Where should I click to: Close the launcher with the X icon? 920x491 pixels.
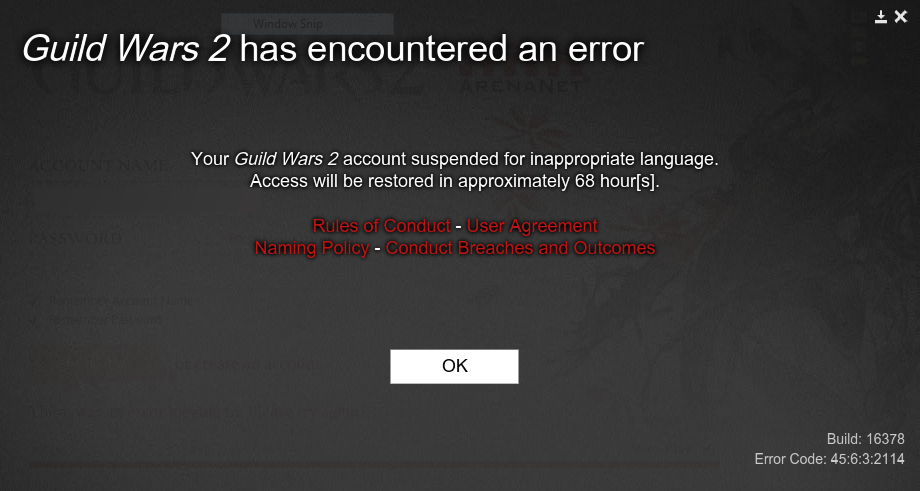coord(901,17)
